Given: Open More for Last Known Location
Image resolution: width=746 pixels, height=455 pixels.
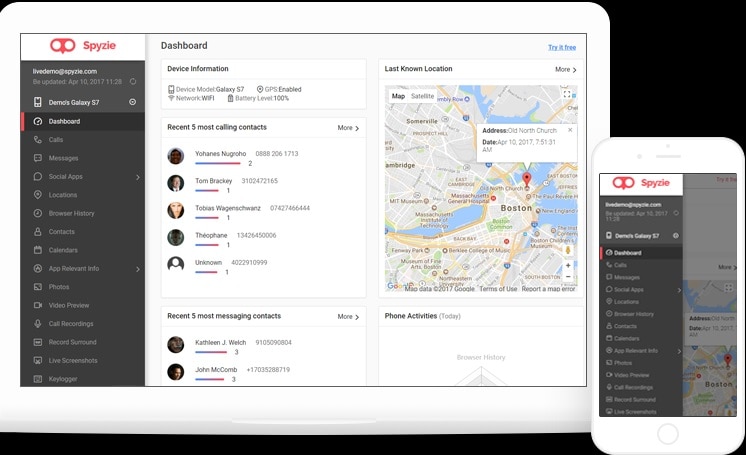Looking at the screenshot, I should tap(566, 69).
